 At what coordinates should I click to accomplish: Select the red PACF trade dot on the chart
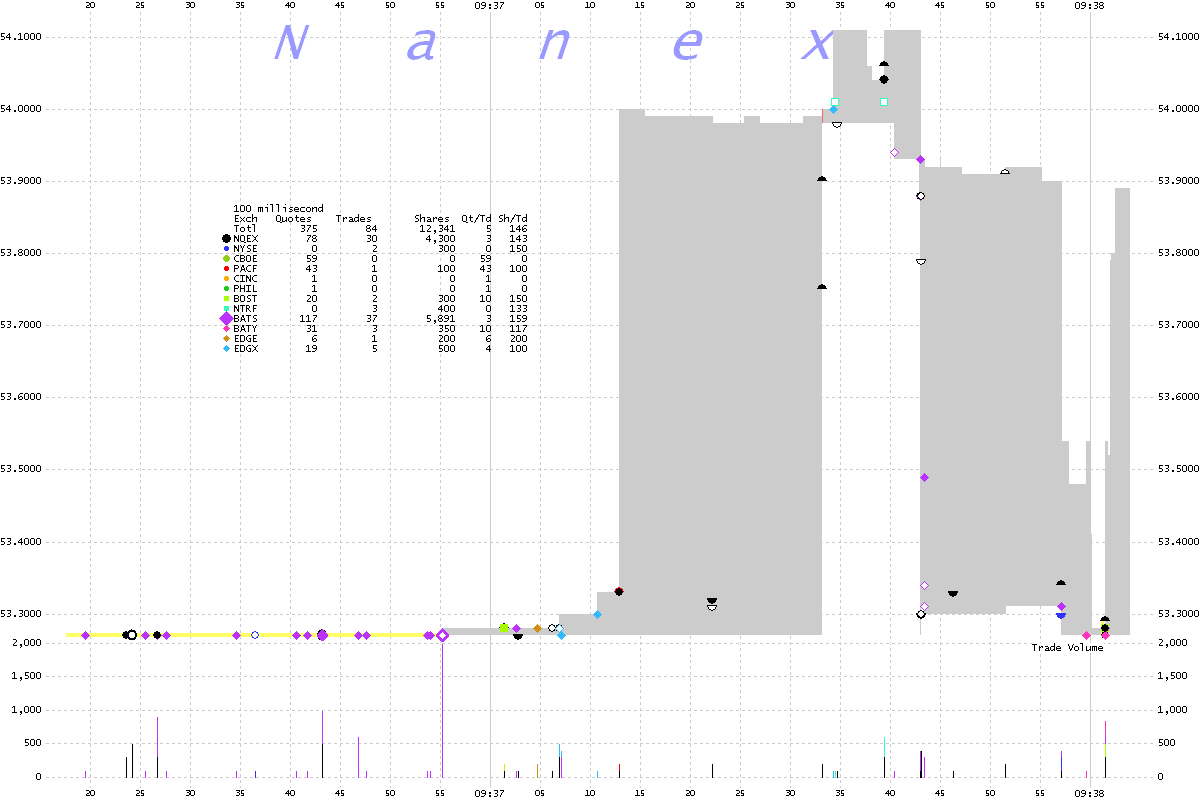[x=620, y=592]
